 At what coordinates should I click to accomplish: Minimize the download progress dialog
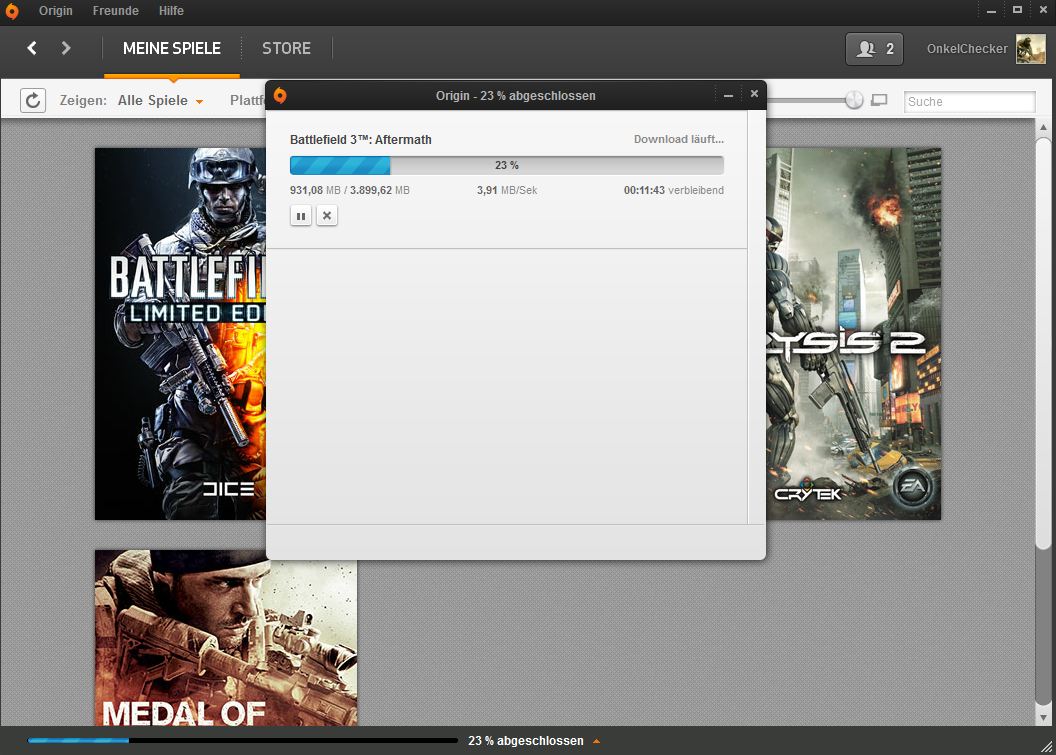tap(728, 96)
